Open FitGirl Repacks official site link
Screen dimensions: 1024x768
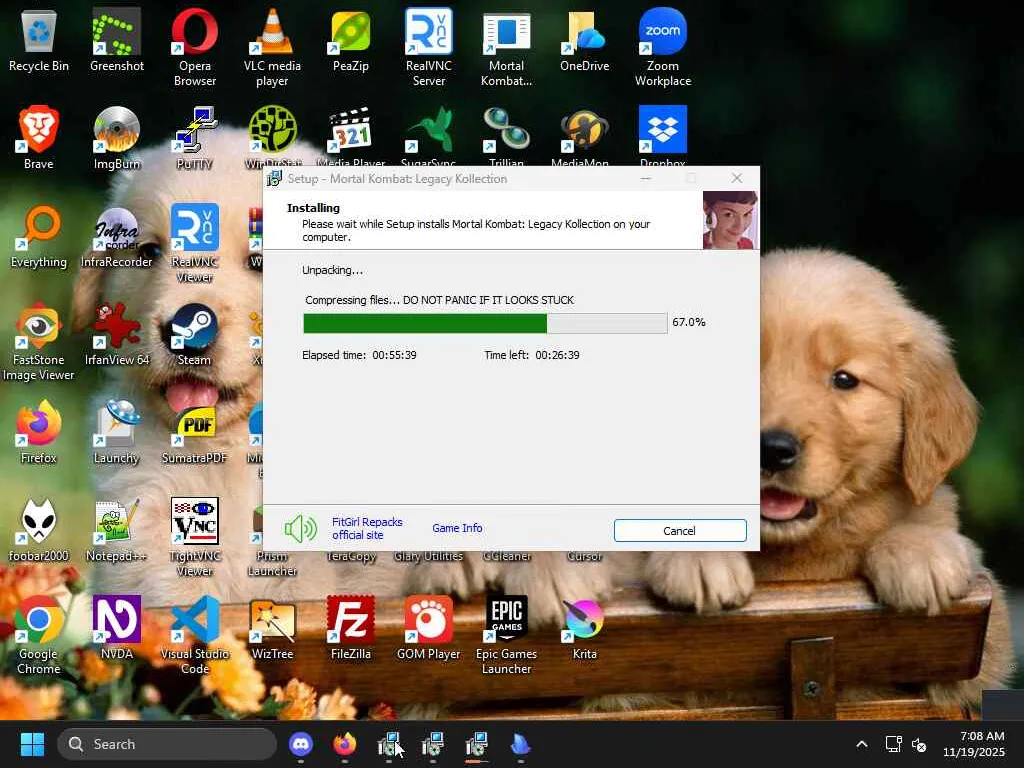(x=367, y=528)
